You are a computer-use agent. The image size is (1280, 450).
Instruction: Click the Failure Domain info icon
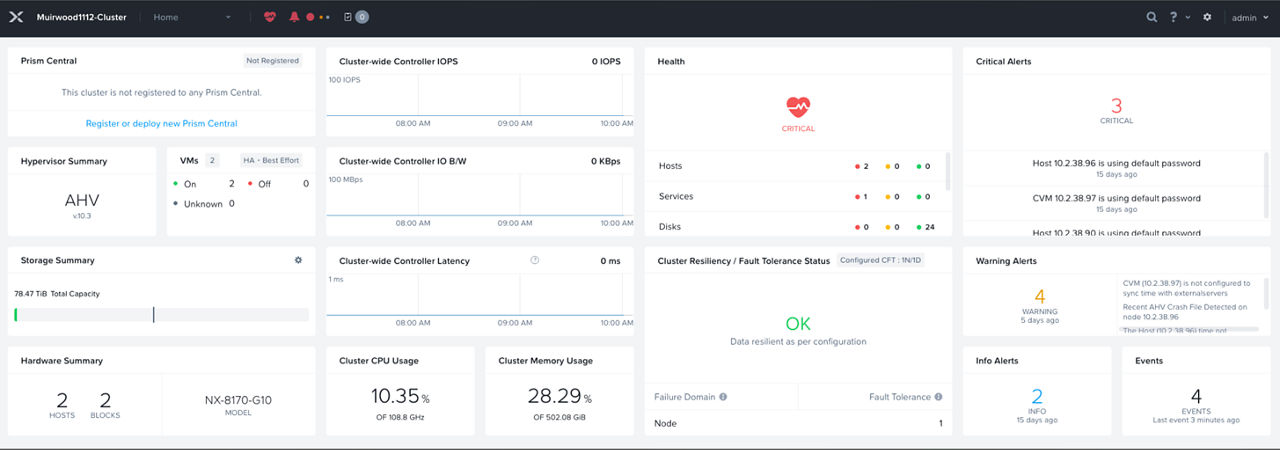723,397
